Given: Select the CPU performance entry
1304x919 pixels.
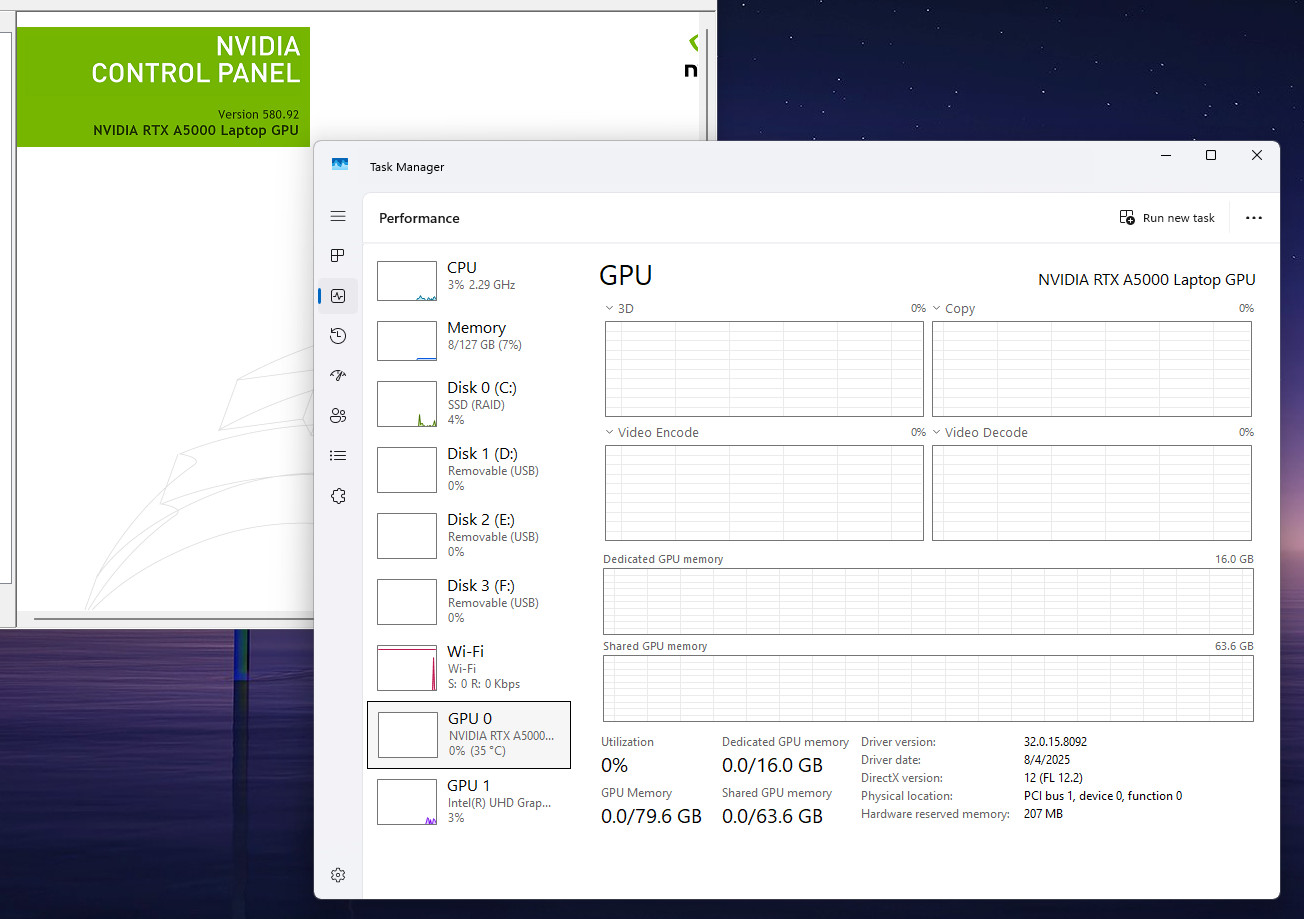Looking at the screenshot, I should [x=469, y=281].
